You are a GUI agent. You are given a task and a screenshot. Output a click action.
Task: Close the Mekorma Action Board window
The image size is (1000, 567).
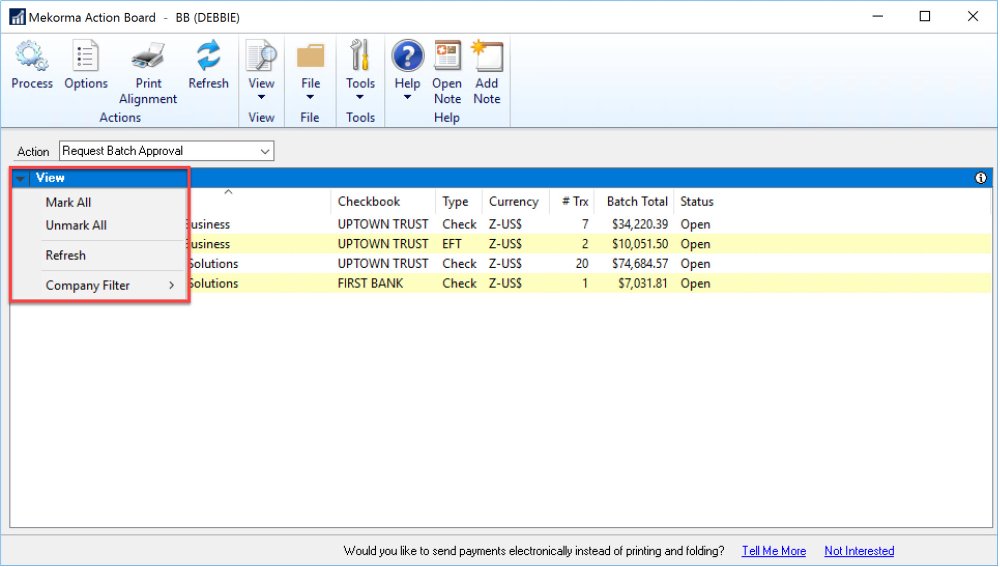click(x=973, y=17)
